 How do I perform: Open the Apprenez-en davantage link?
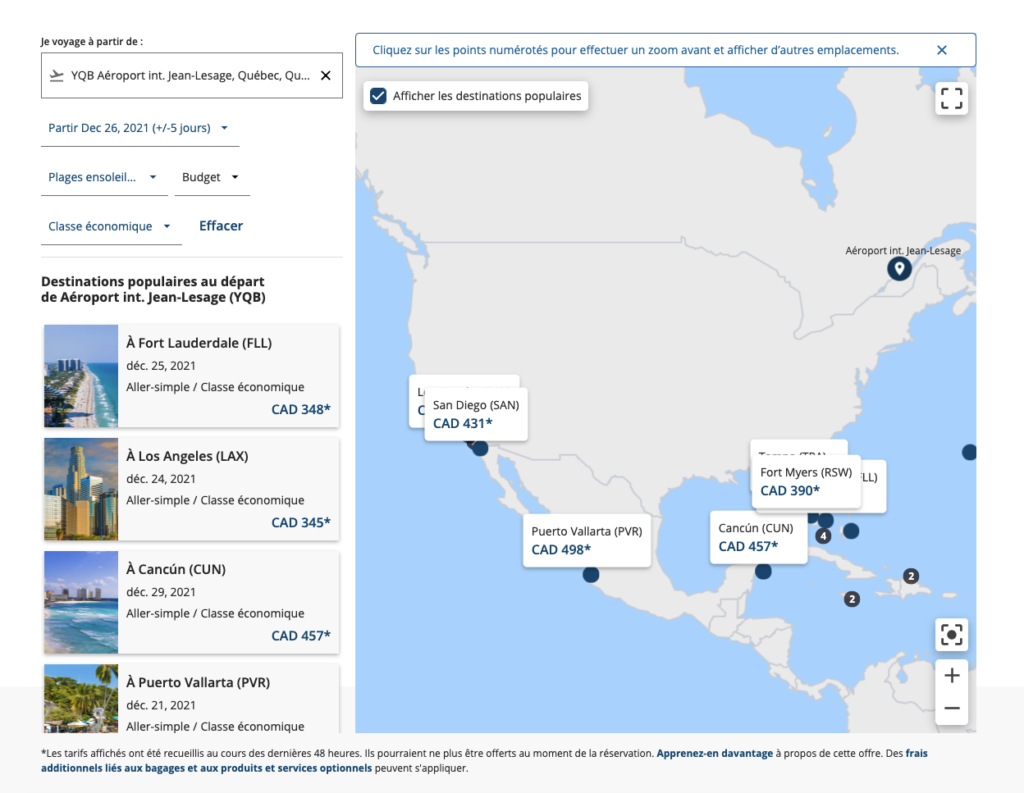(x=714, y=753)
